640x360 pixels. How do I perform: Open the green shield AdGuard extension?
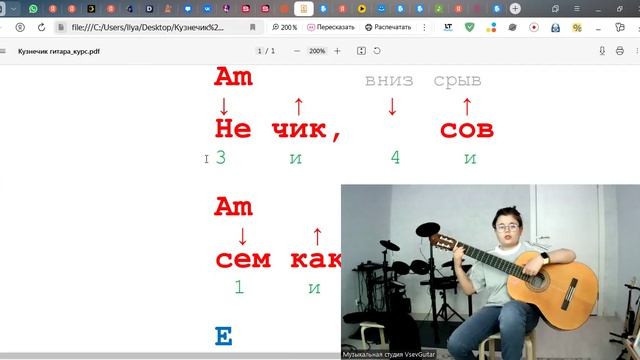(x=470, y=27)
